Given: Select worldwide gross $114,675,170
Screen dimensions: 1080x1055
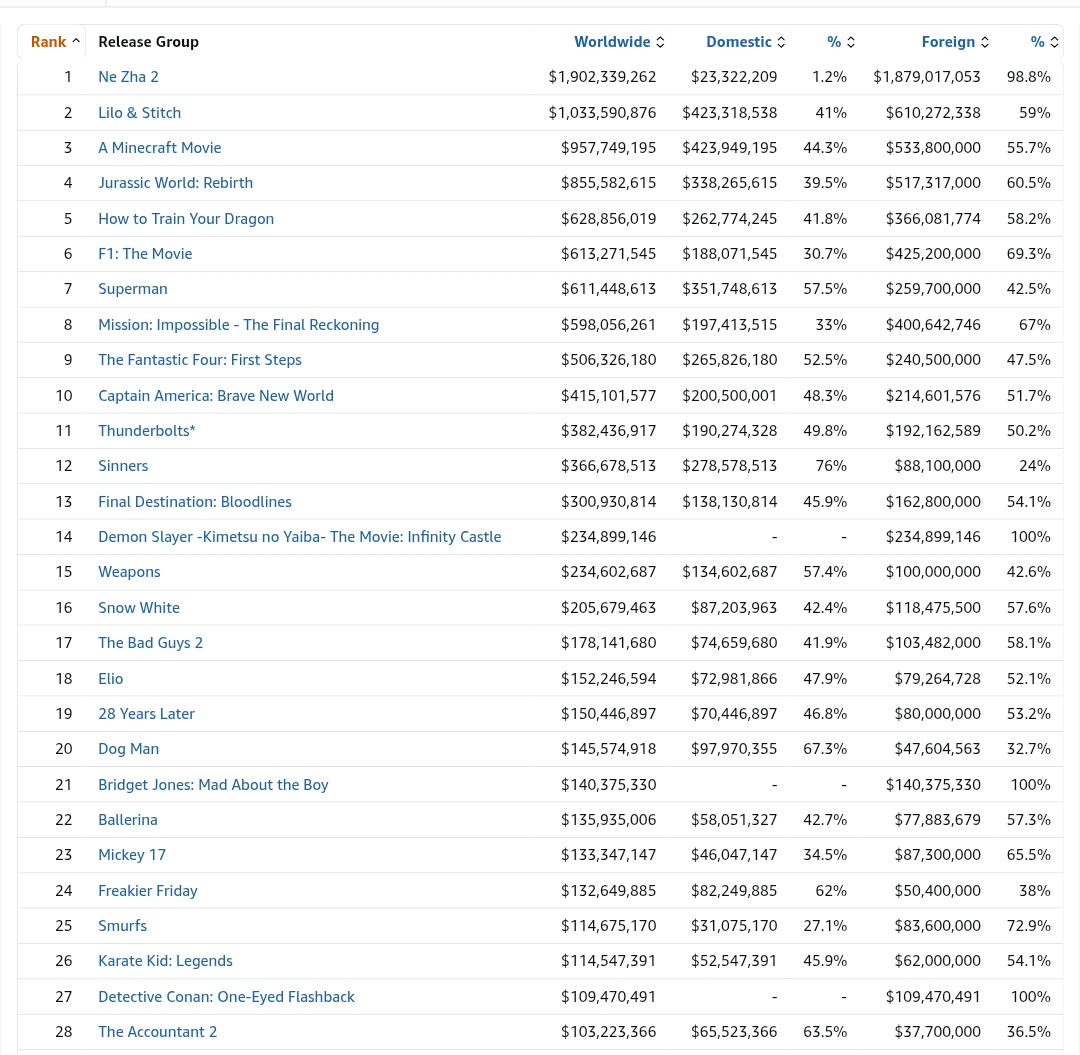Looking at the screenshot, I should pyautogui.click(x=608, y=926).
